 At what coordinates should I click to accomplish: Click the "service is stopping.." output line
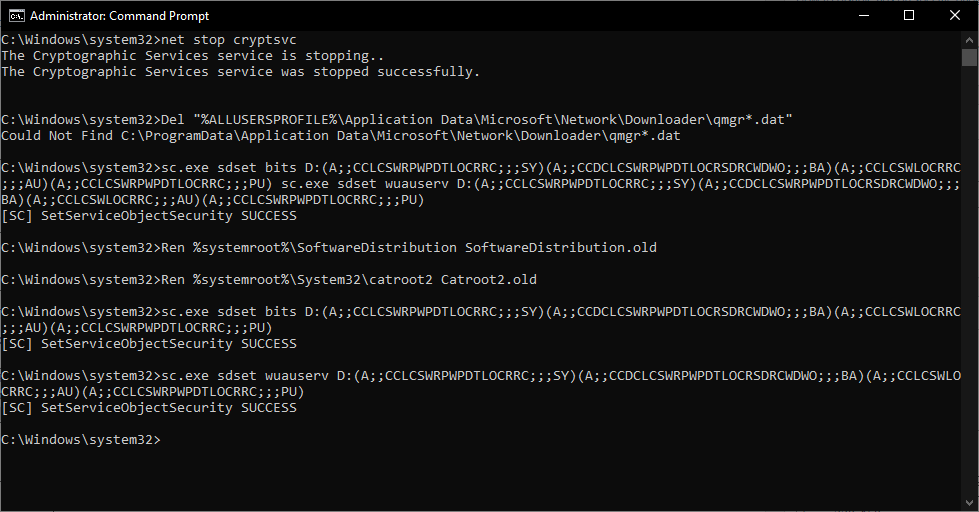click(x=192, y=55)
